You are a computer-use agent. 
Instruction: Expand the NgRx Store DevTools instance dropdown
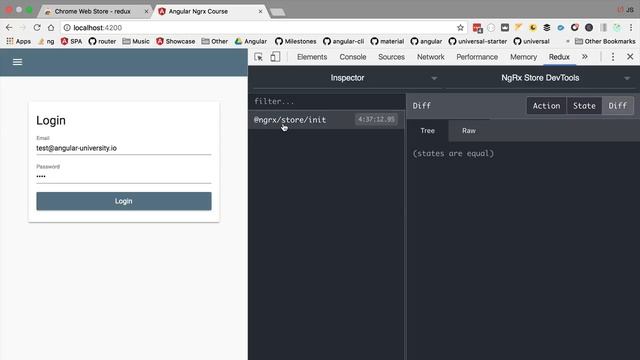tap(540, 78)
